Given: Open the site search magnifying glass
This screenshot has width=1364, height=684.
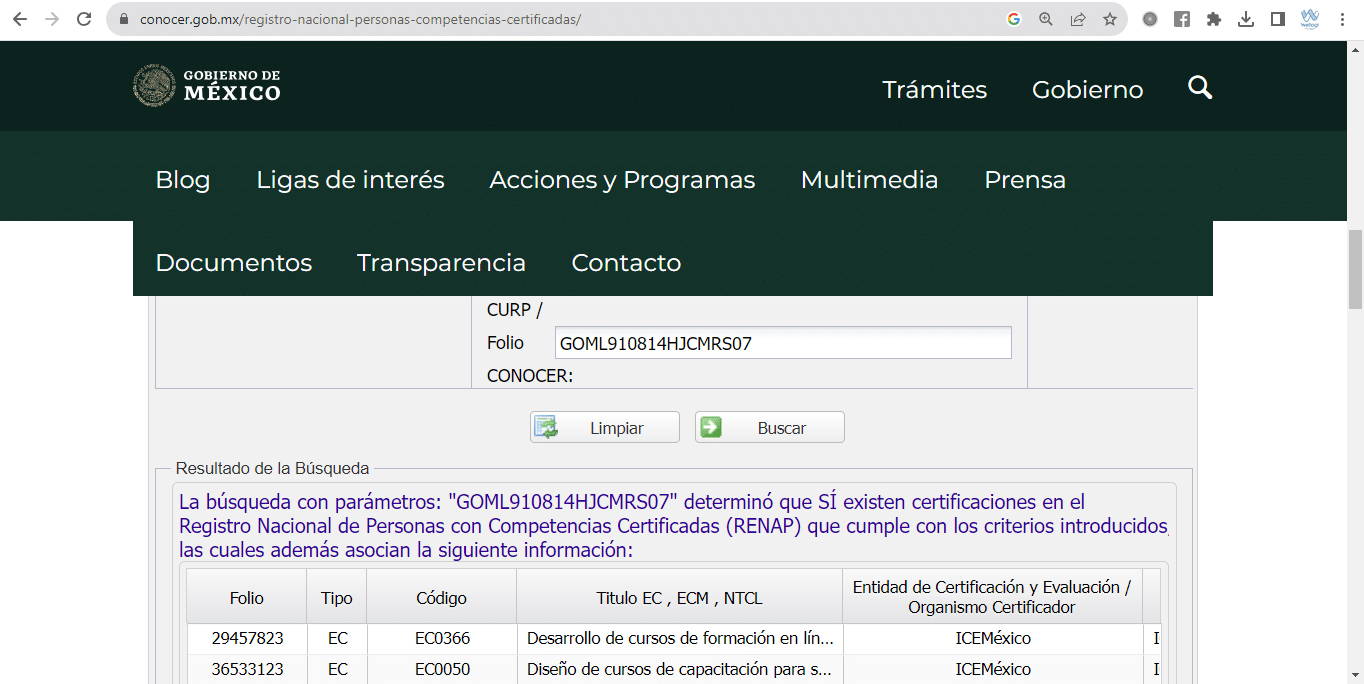Looking at the screenshot, I should tap(1199, 88).
